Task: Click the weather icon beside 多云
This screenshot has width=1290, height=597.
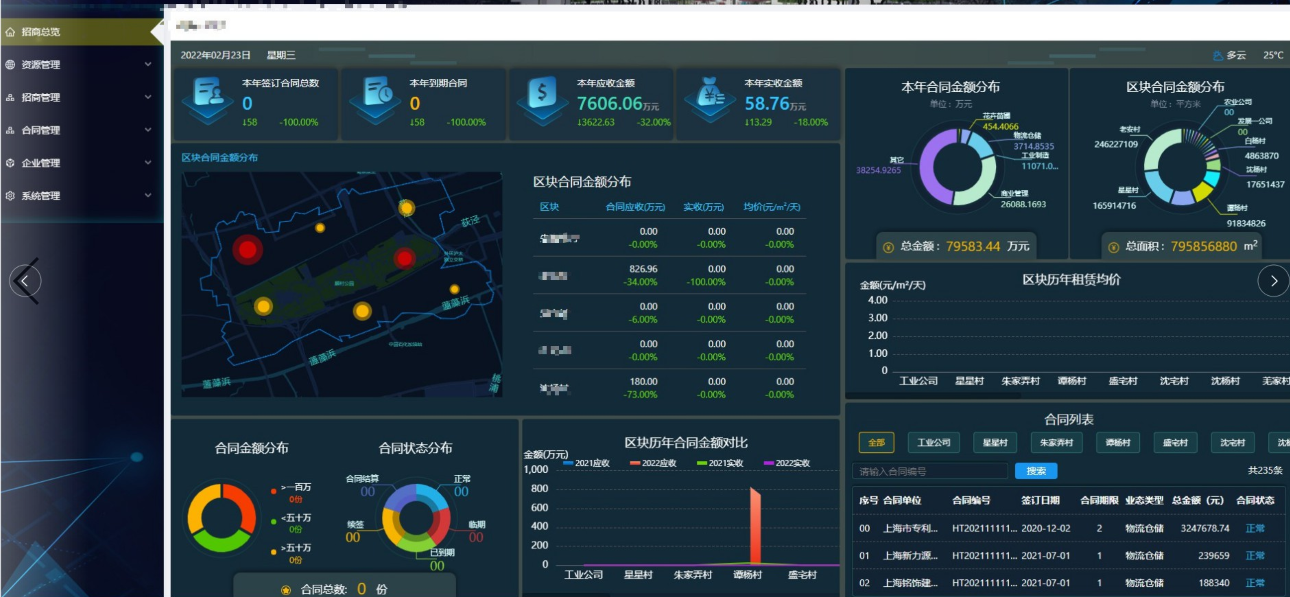Action: click(1217, 56)
